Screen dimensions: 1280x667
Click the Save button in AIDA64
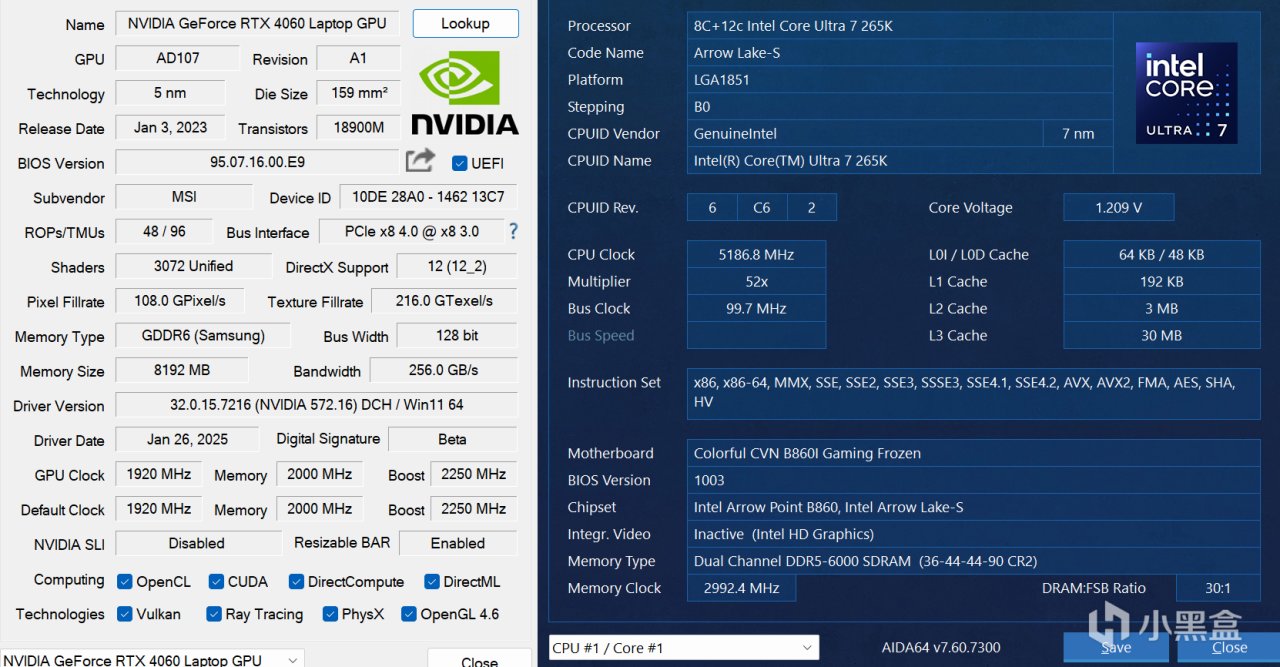(1116, 647)
